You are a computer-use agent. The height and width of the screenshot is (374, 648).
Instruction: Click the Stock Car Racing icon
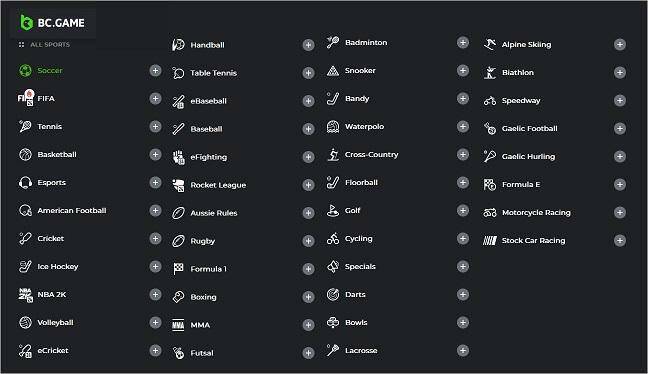click(x=490, y=241)
